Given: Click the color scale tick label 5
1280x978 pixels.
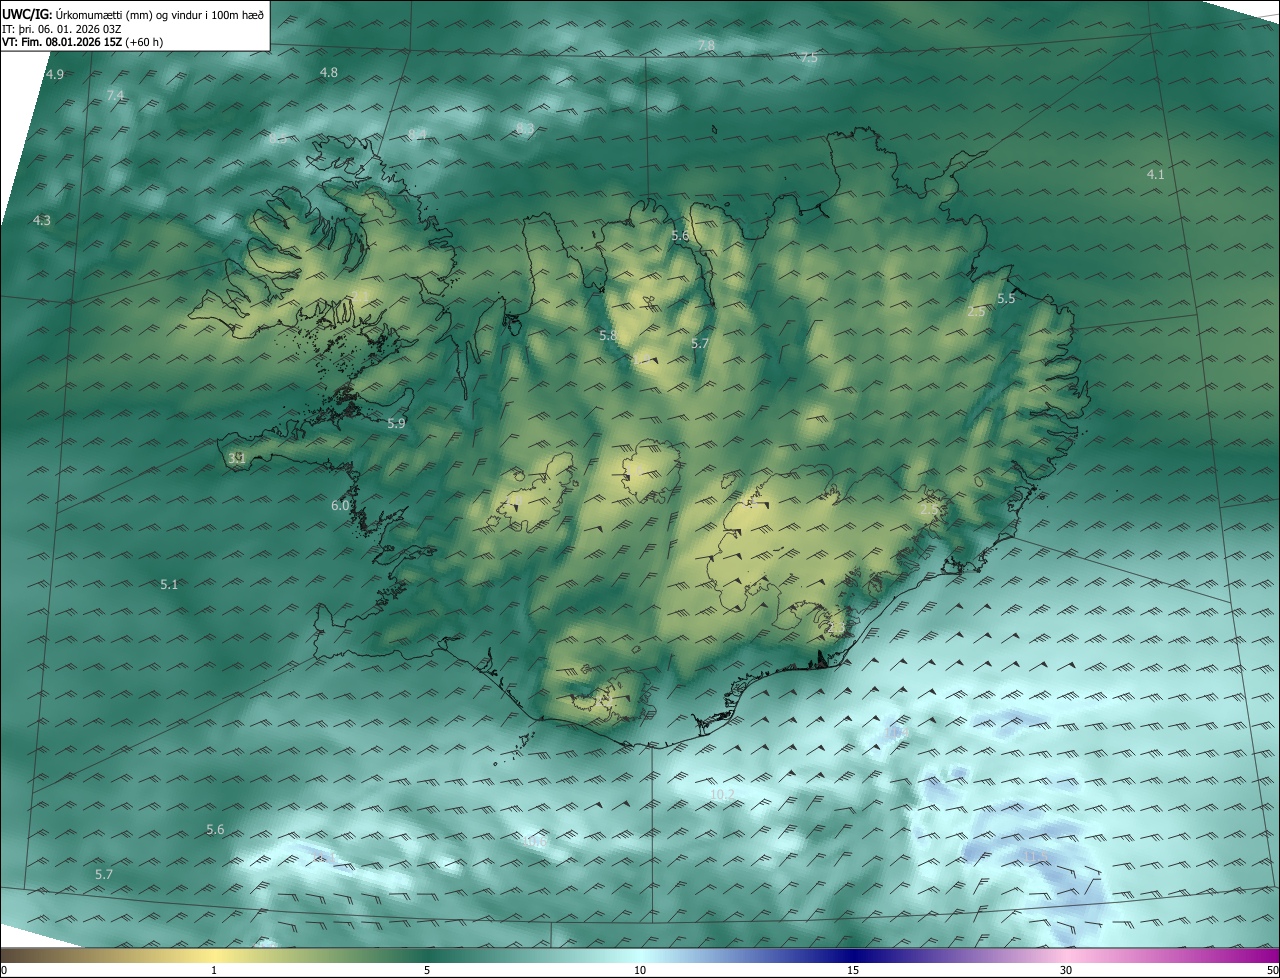Looking at the screenshot, I should pyautogui.click(x=427, y=971).
